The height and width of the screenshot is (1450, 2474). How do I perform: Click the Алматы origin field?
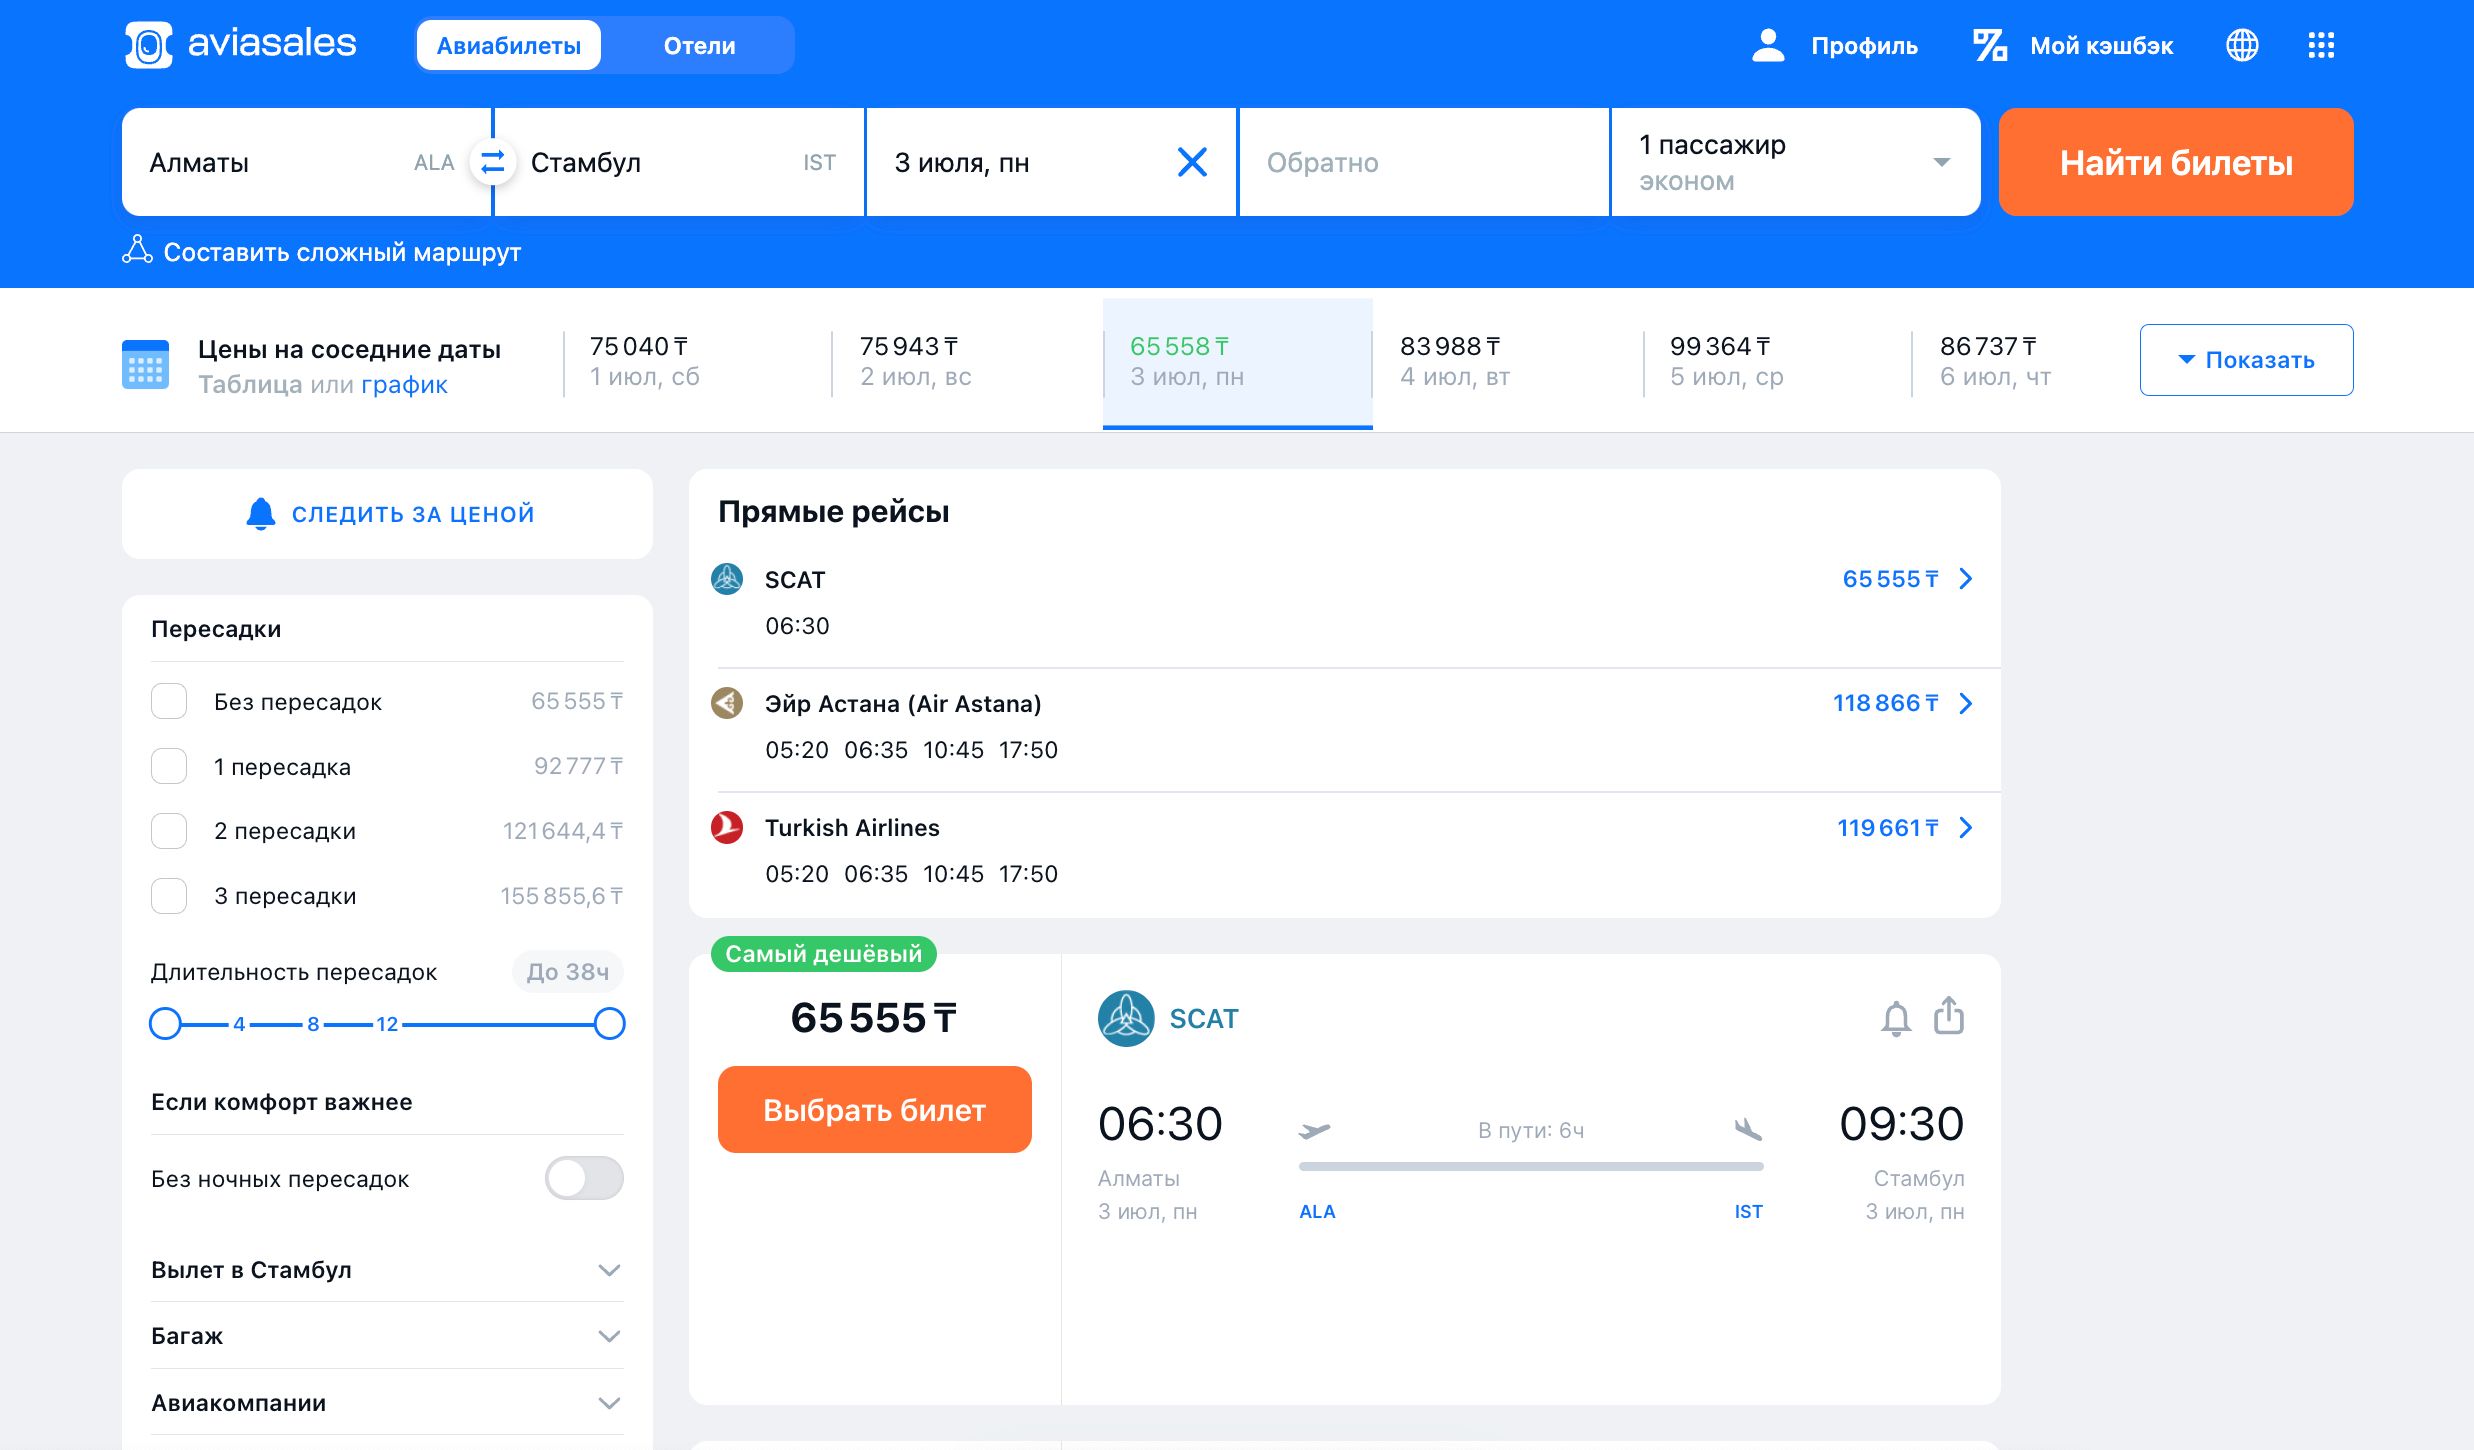point(306,162)
